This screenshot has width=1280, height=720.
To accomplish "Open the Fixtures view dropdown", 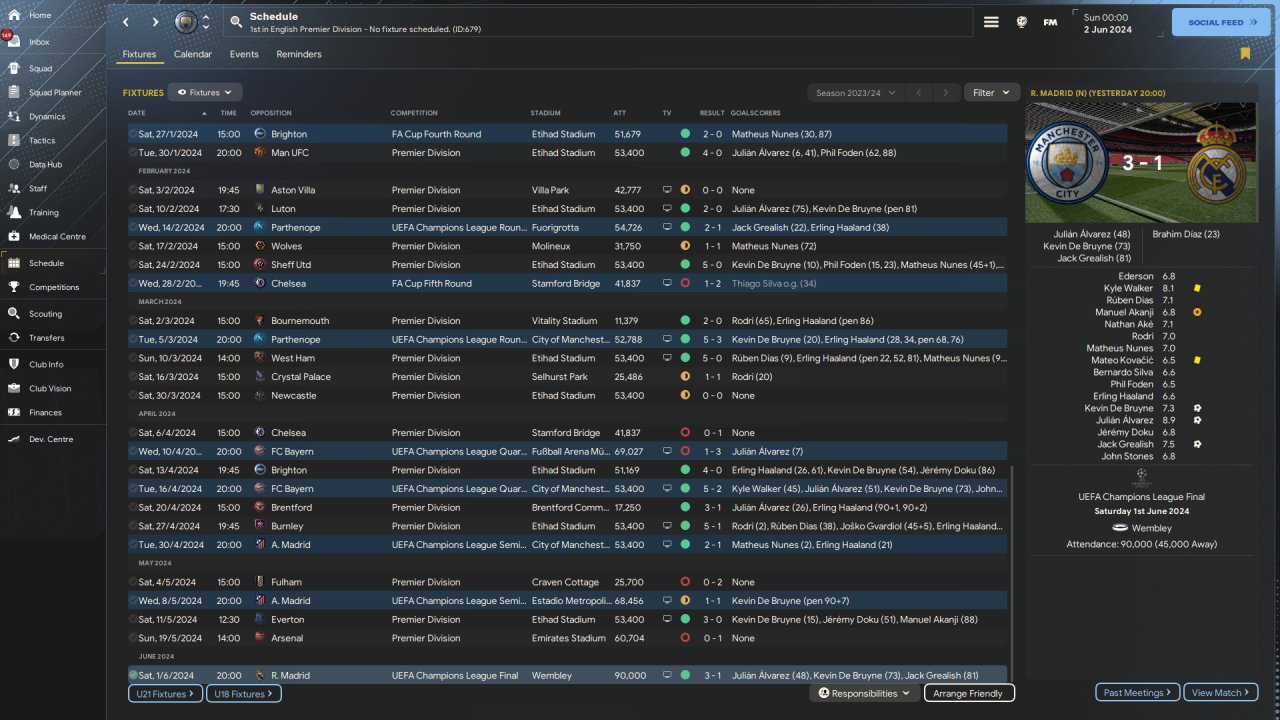I will (x=205, y=92).
